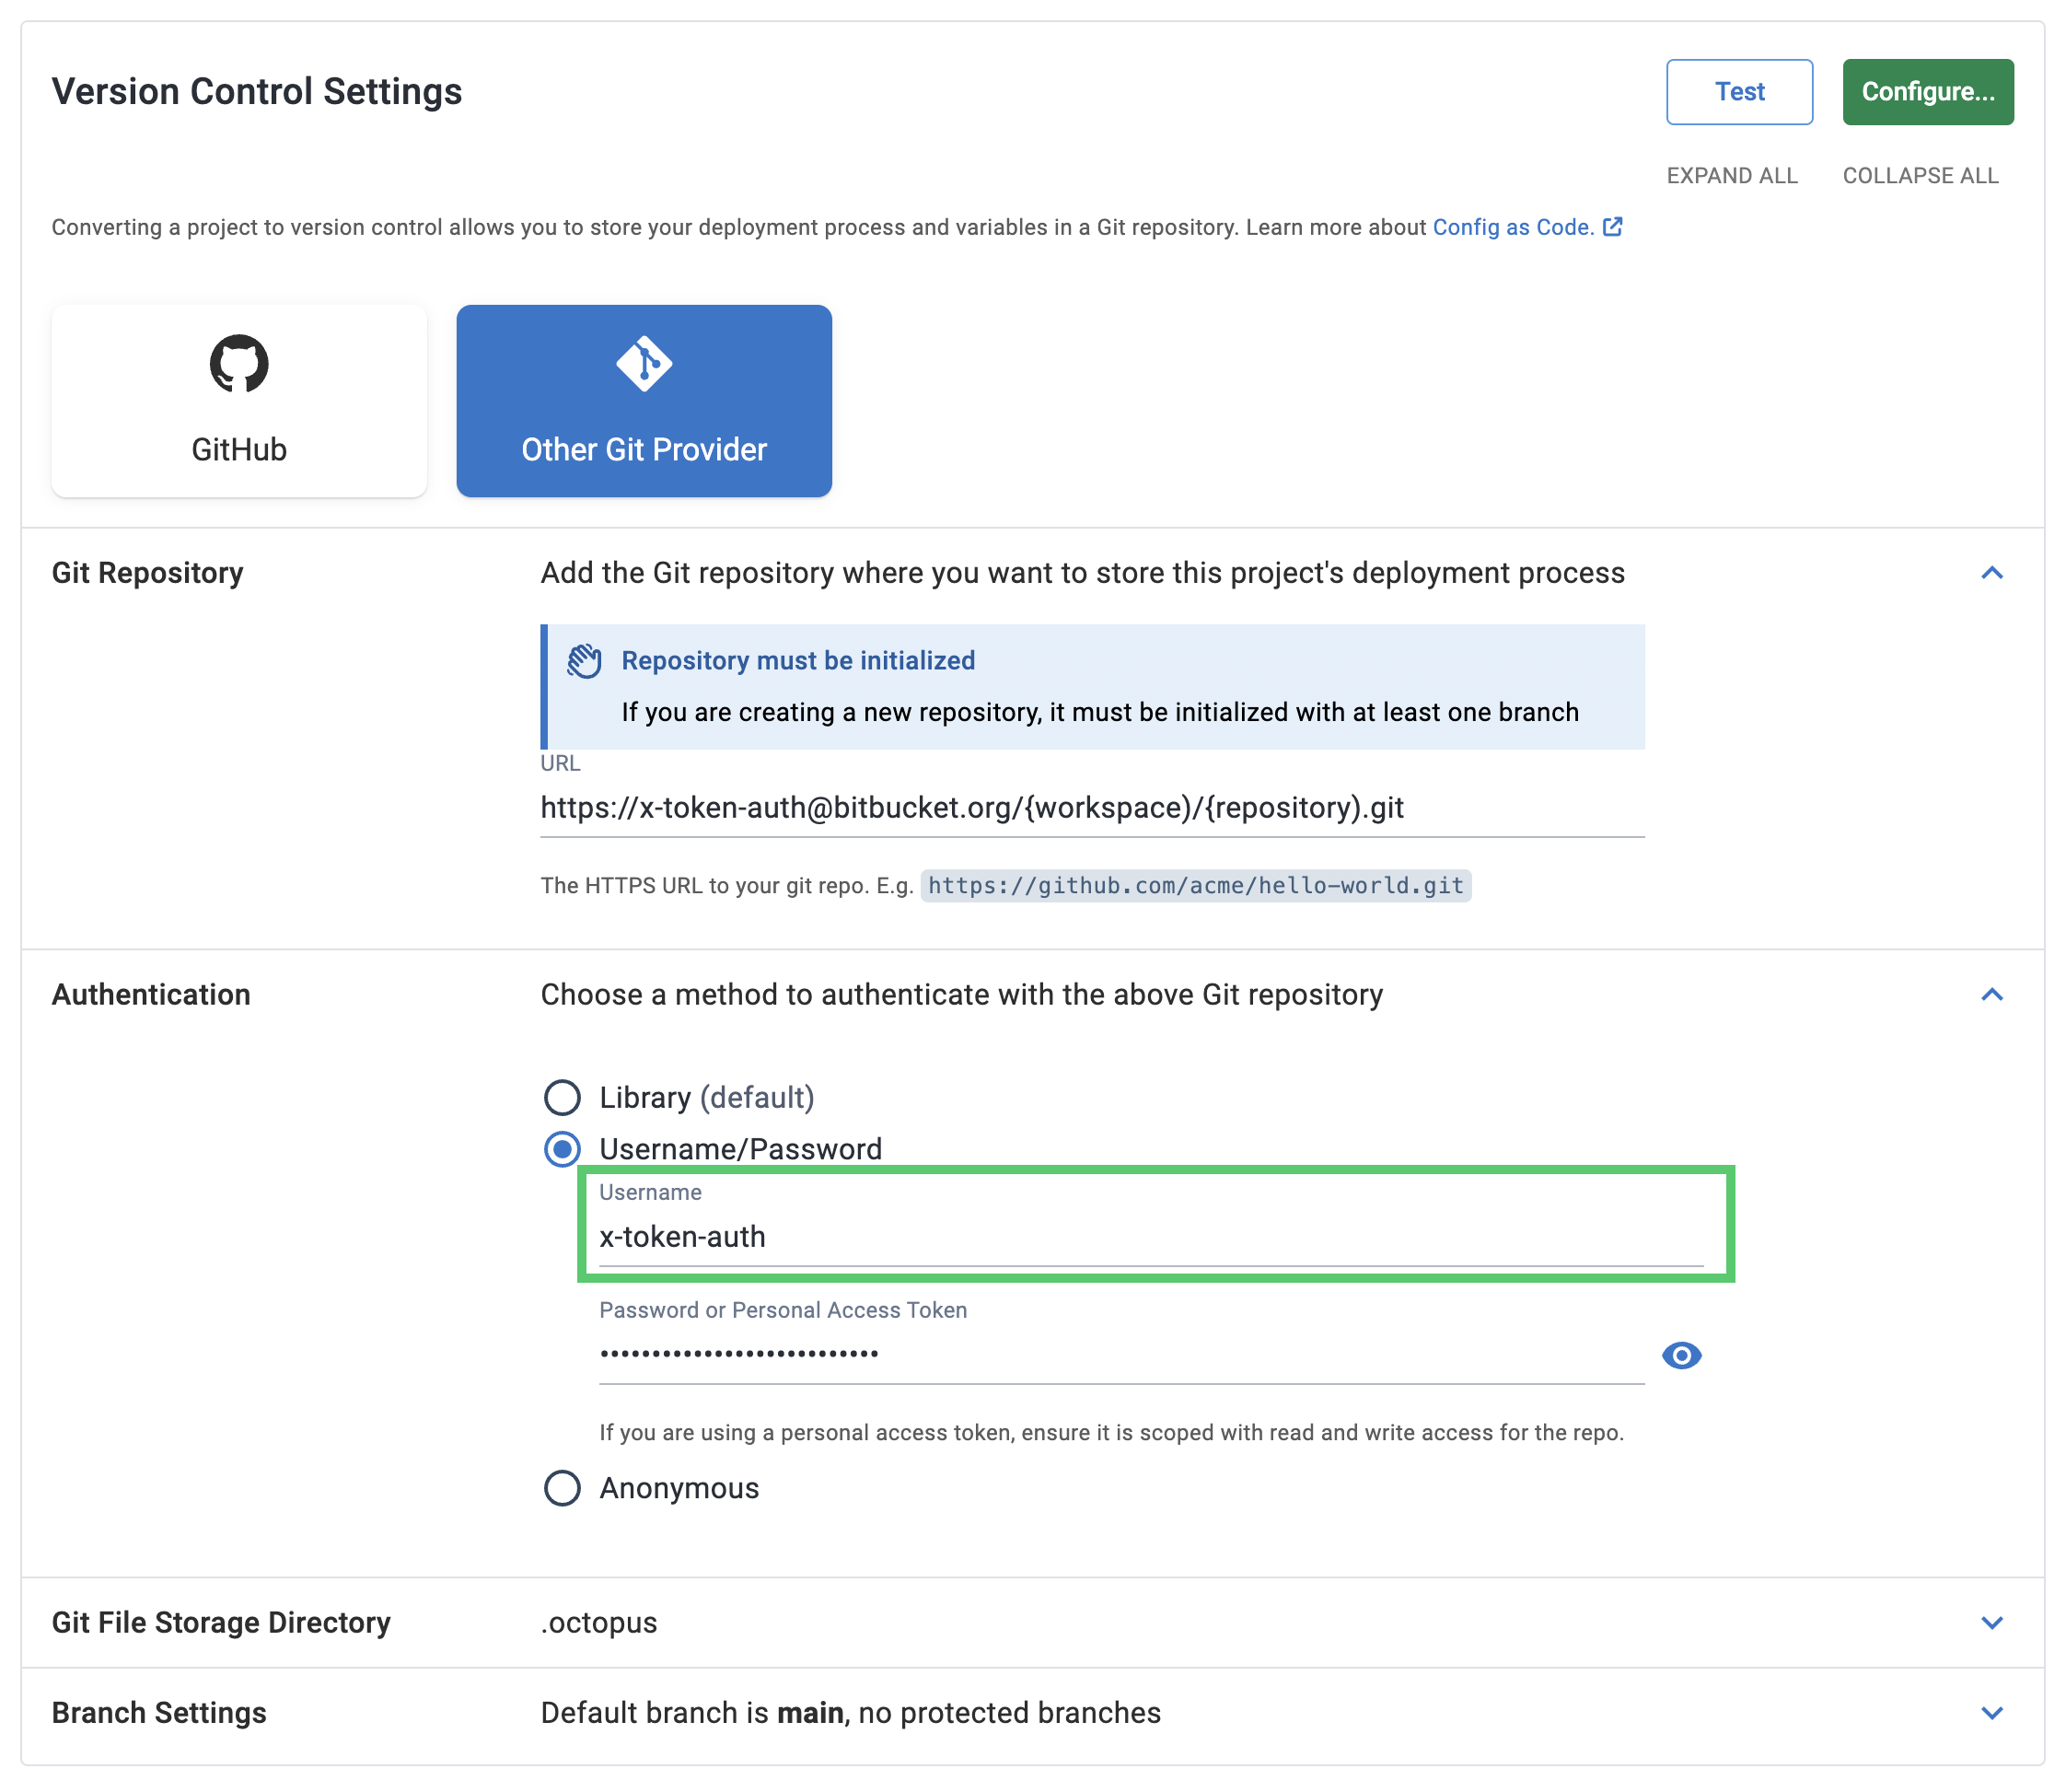Reveal the password with the eye icon
This screenshot has width=2066, height=1792.
[1681, 1355]
